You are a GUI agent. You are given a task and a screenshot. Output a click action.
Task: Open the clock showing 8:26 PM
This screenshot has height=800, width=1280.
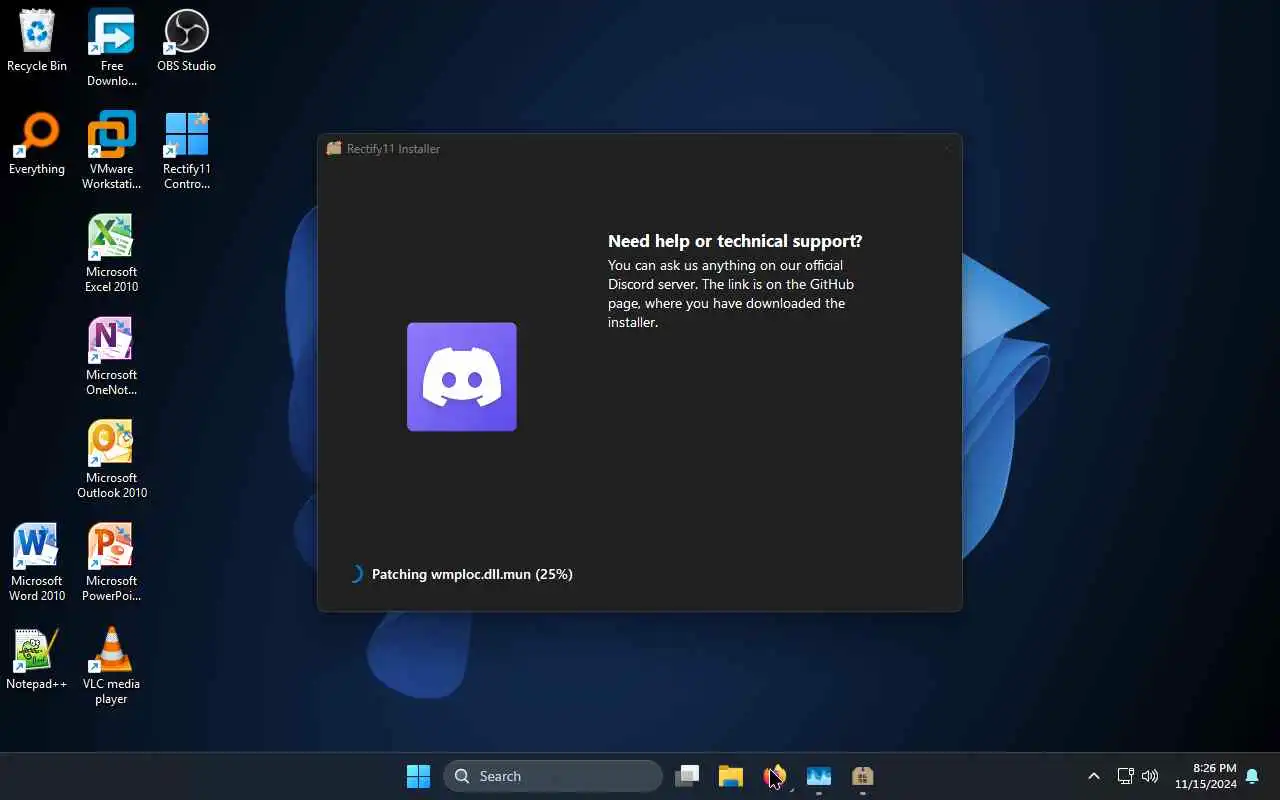(x=1206, y=776)
